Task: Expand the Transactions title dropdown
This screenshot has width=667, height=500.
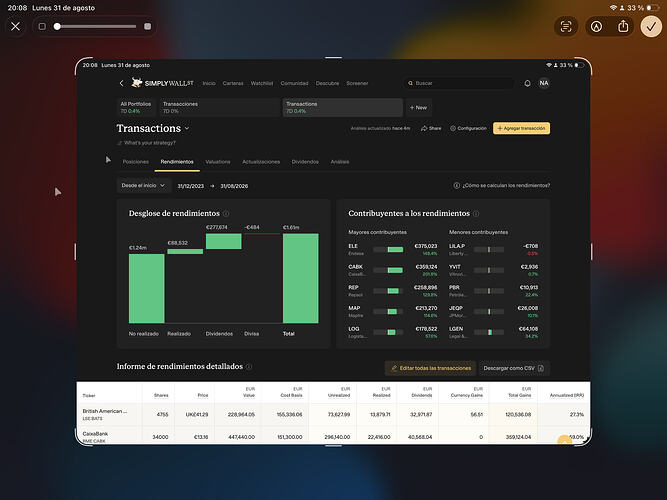Action: click(187, 128)
